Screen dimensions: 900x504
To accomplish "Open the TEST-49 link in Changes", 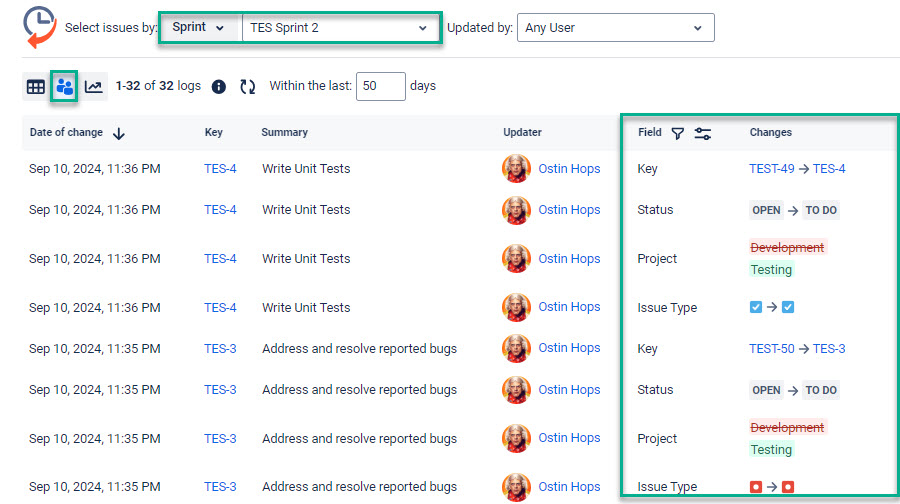I will point(771,169).
